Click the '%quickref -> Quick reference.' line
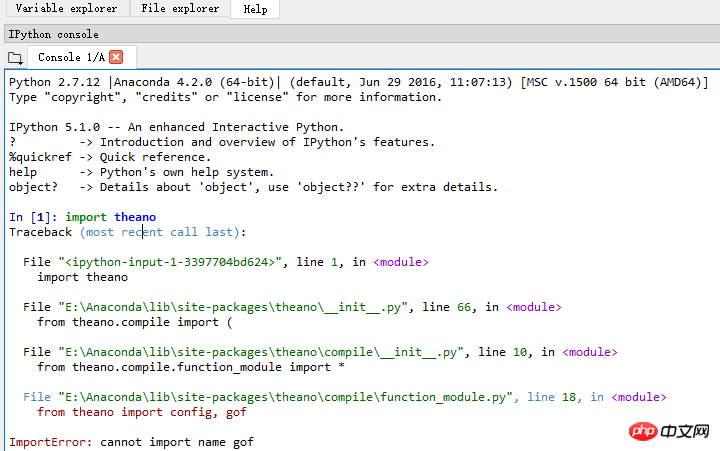The image size is (720, 451). tap(110, 157)
